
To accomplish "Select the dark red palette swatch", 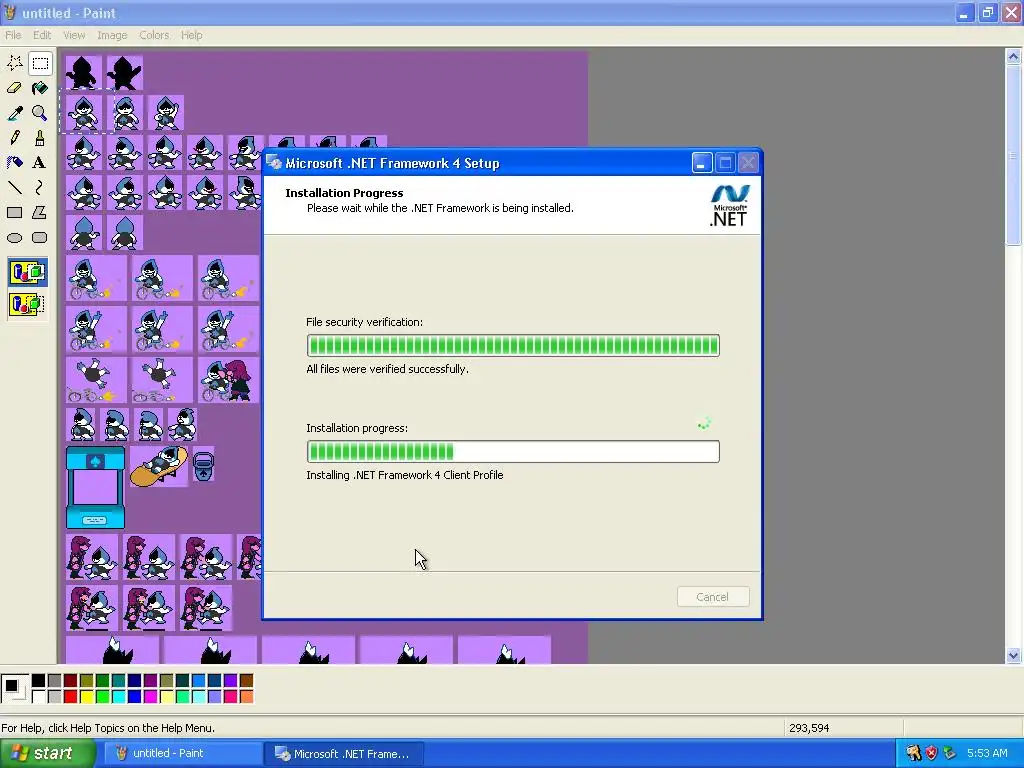I will [x=71, y=681].
